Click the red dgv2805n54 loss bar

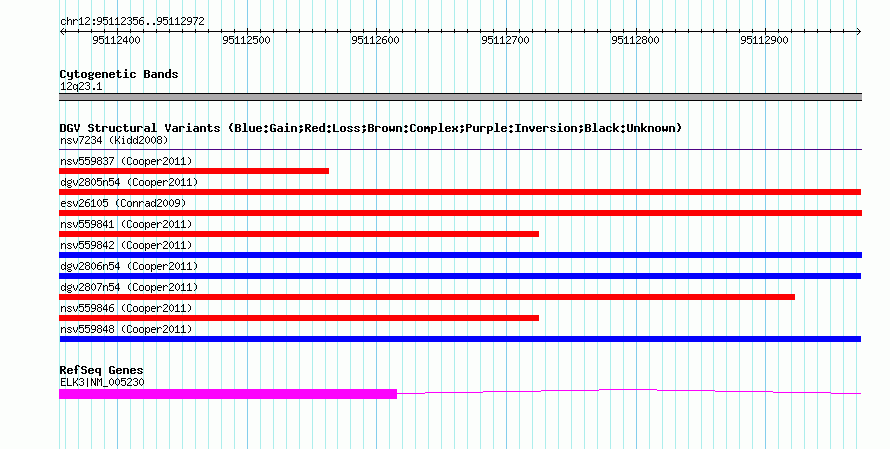point(460,192)
